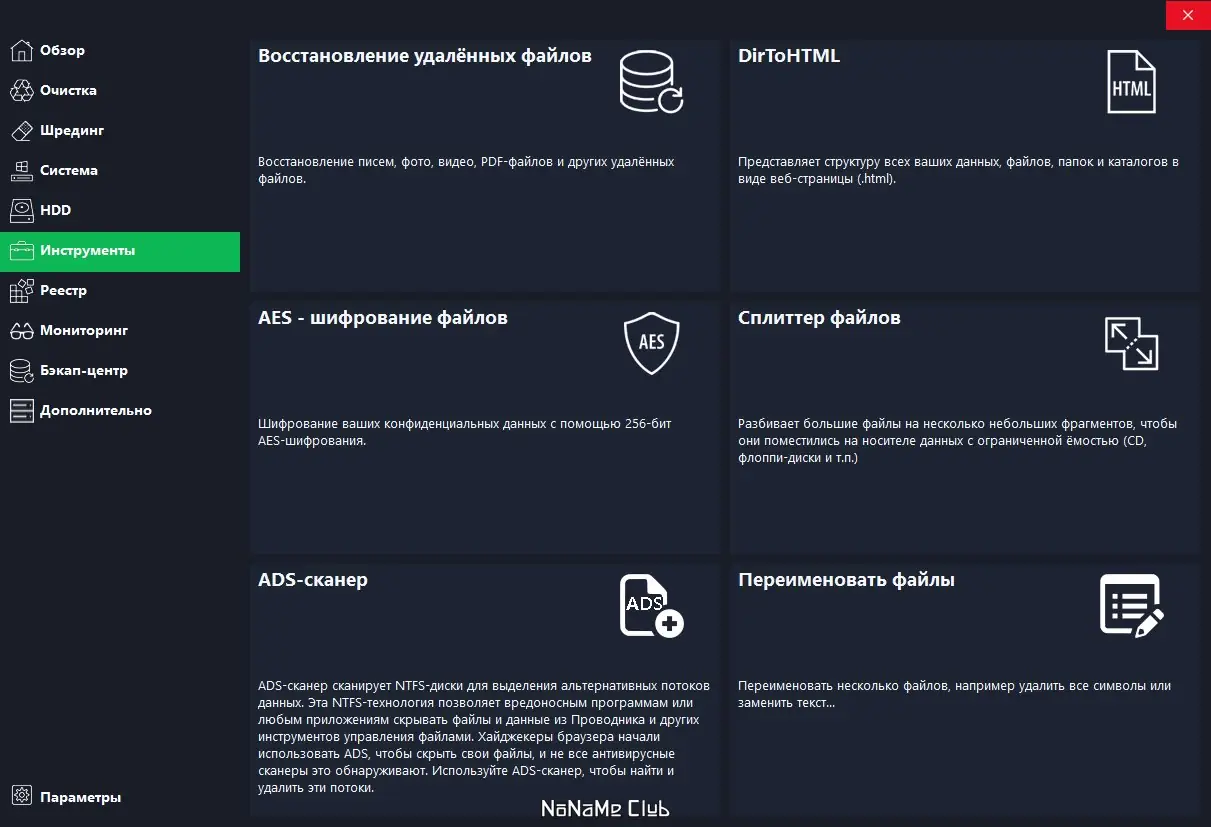Switch to the HDD section
1211x827 pixels.
(x=120, y=210)
